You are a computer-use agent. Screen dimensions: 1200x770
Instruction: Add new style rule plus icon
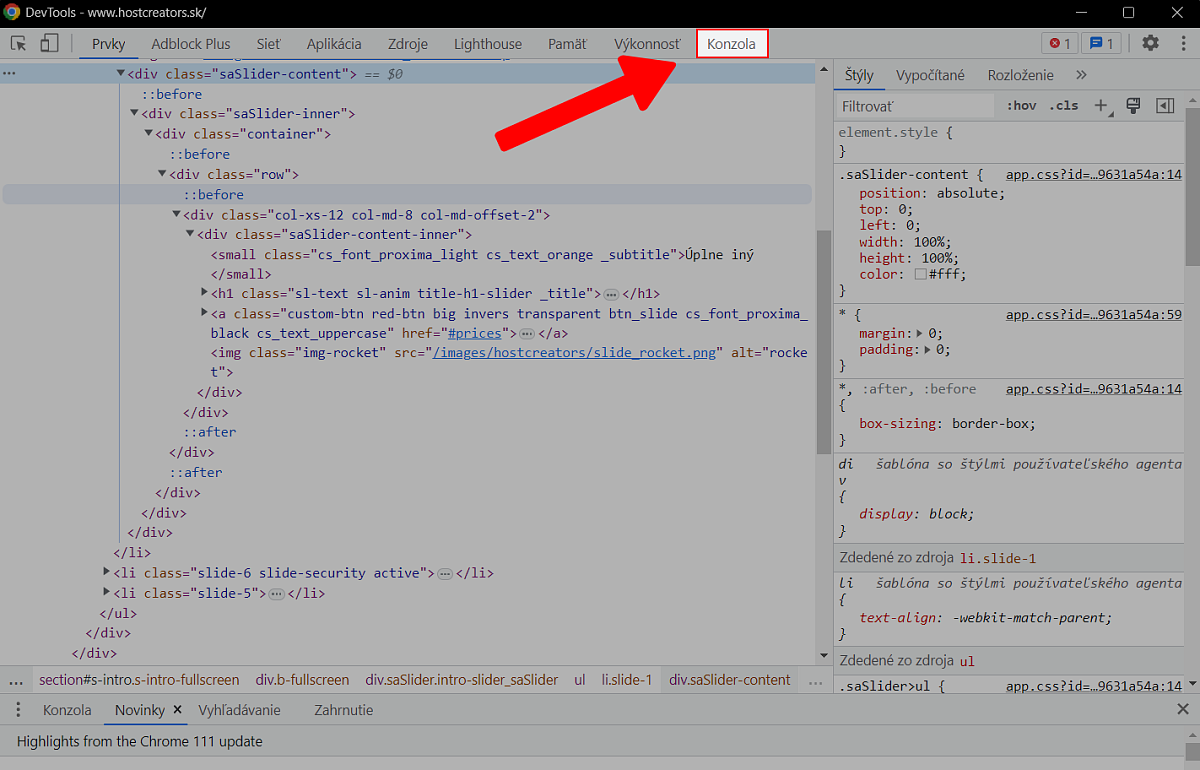tap(1101, 105)
